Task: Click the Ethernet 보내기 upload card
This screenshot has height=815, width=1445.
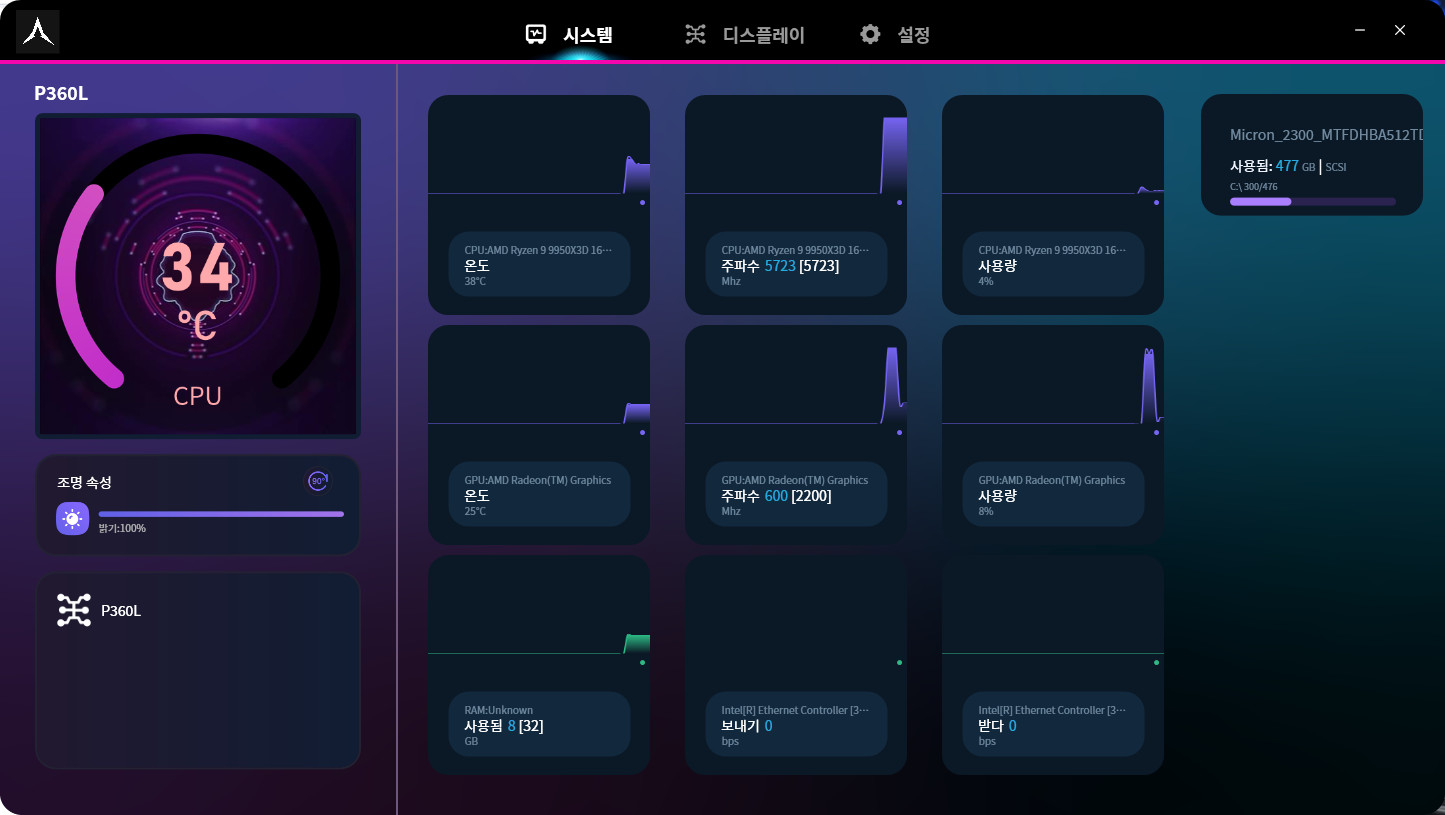Action: [796, 665]
